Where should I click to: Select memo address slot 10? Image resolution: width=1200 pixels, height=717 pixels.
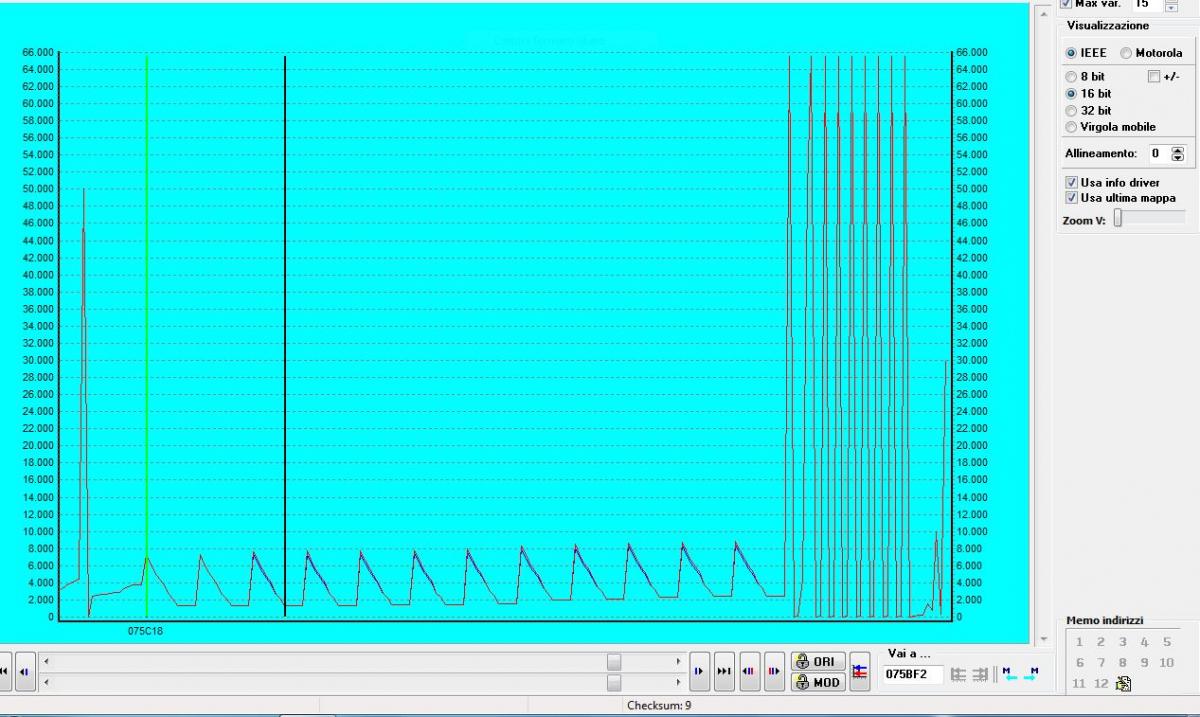pos(1166,662)
